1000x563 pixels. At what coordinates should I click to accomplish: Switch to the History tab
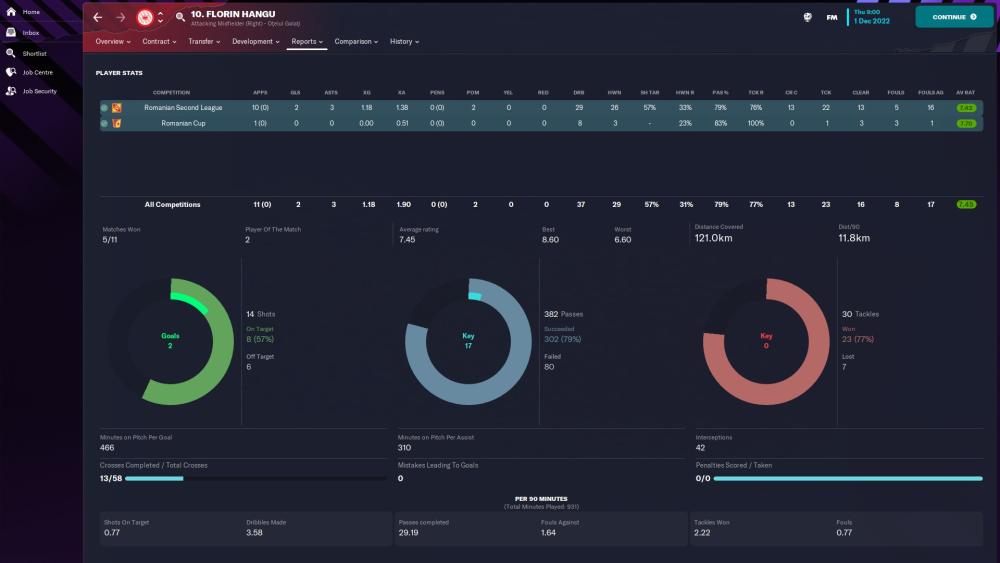404,42
